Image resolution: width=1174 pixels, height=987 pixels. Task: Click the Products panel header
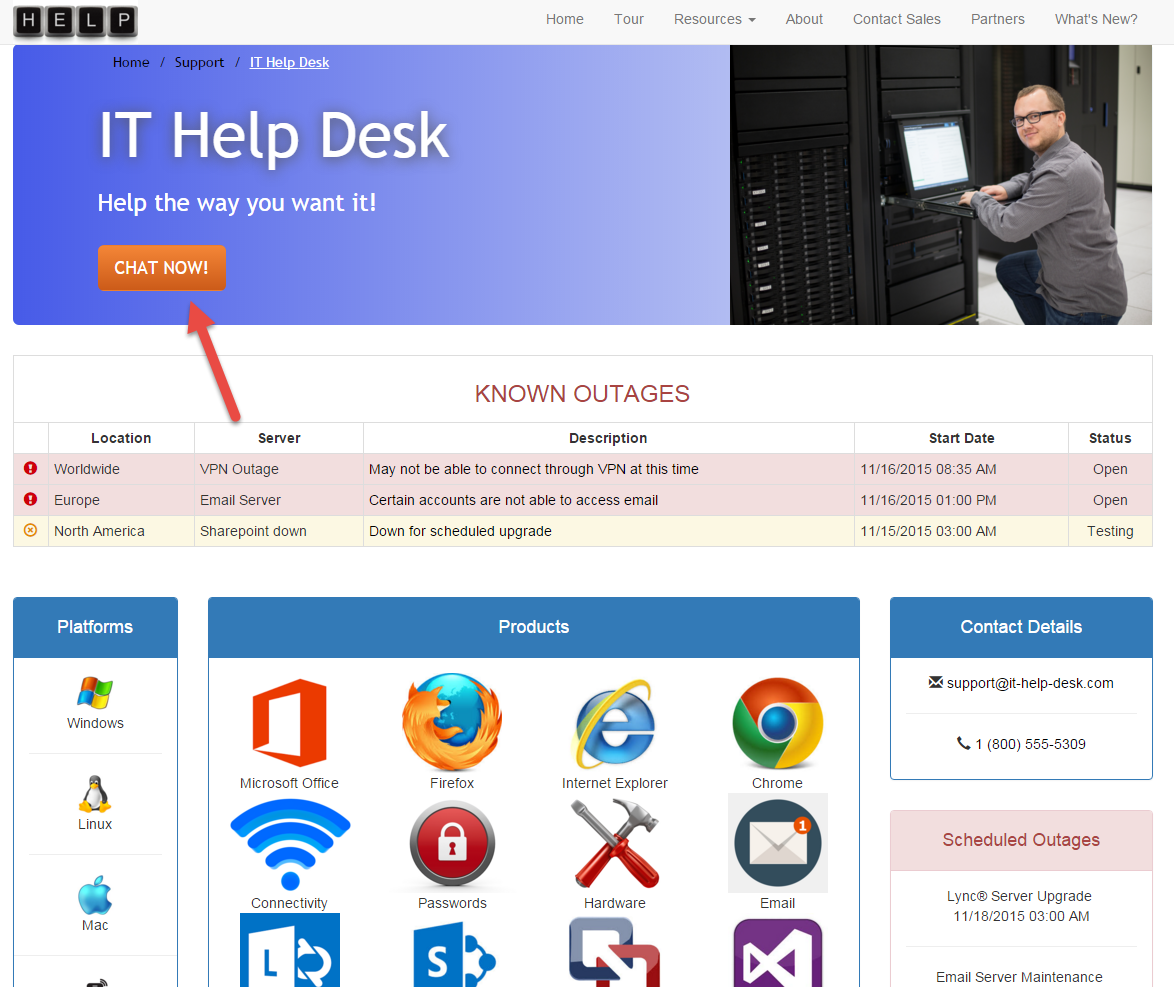tap(534, 627)
